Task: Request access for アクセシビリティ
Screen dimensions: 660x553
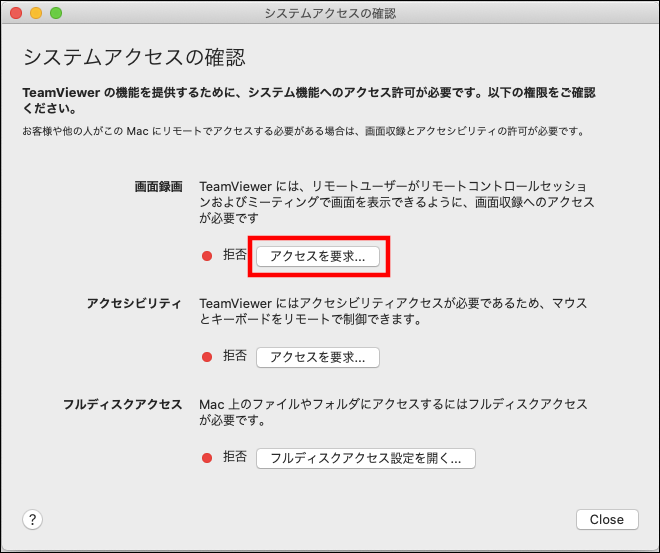Action: (x=318, y=357)
